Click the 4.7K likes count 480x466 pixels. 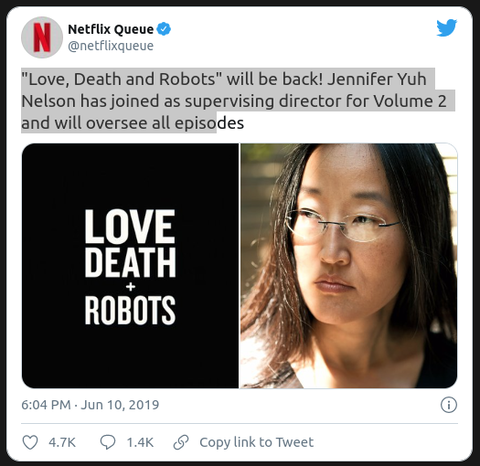click(62, 442)
